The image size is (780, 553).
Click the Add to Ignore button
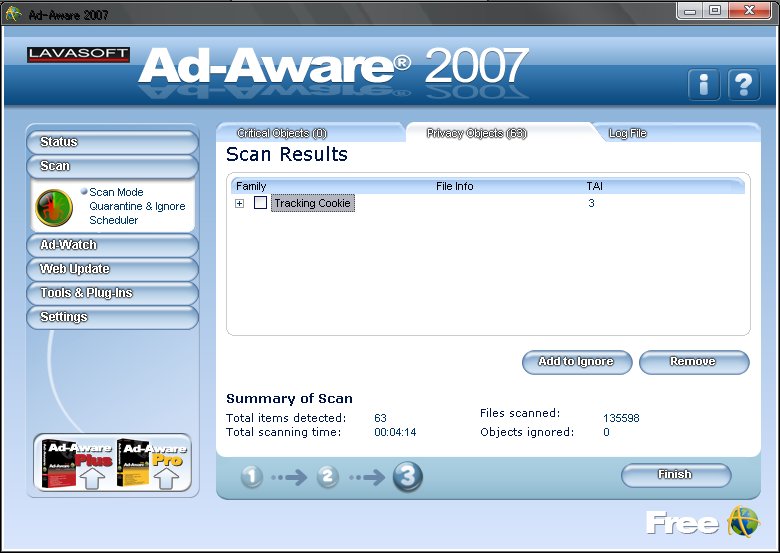577,362
